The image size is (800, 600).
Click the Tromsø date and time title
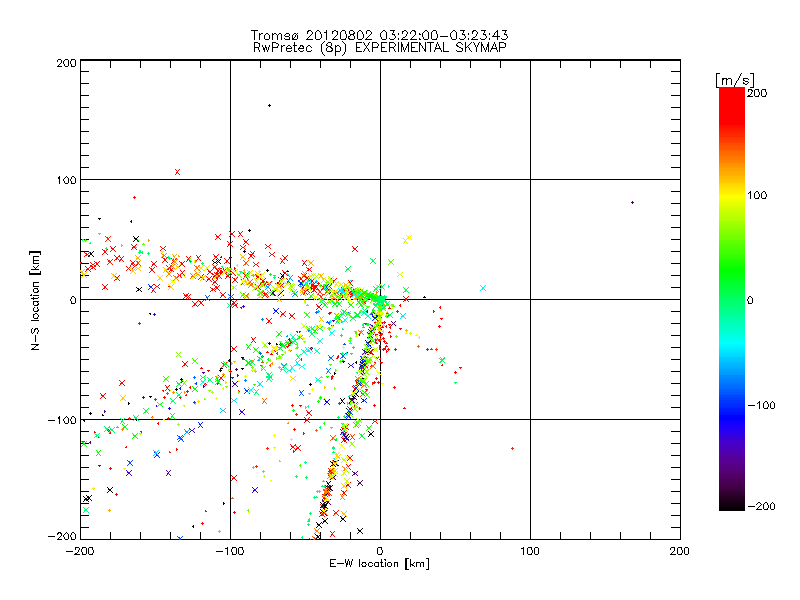379,35
